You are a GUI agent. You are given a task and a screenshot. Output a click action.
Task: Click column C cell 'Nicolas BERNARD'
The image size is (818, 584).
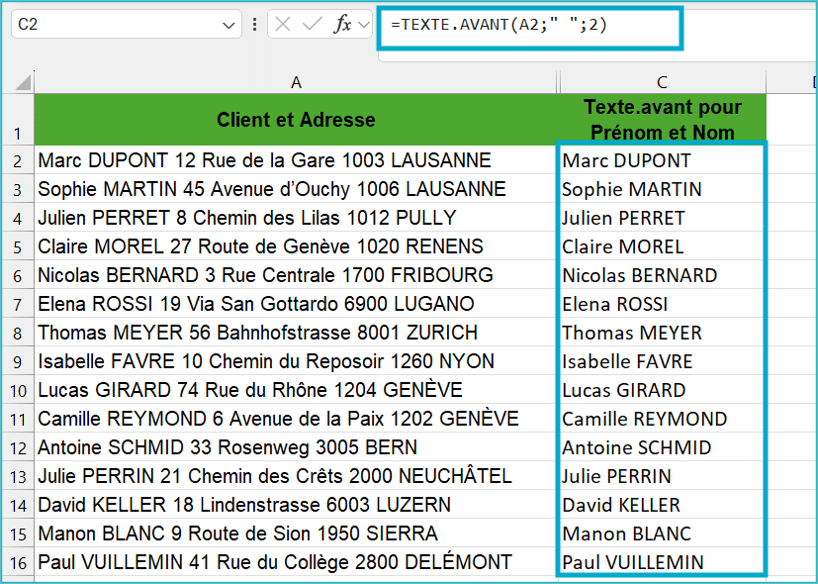pos(663,275)
